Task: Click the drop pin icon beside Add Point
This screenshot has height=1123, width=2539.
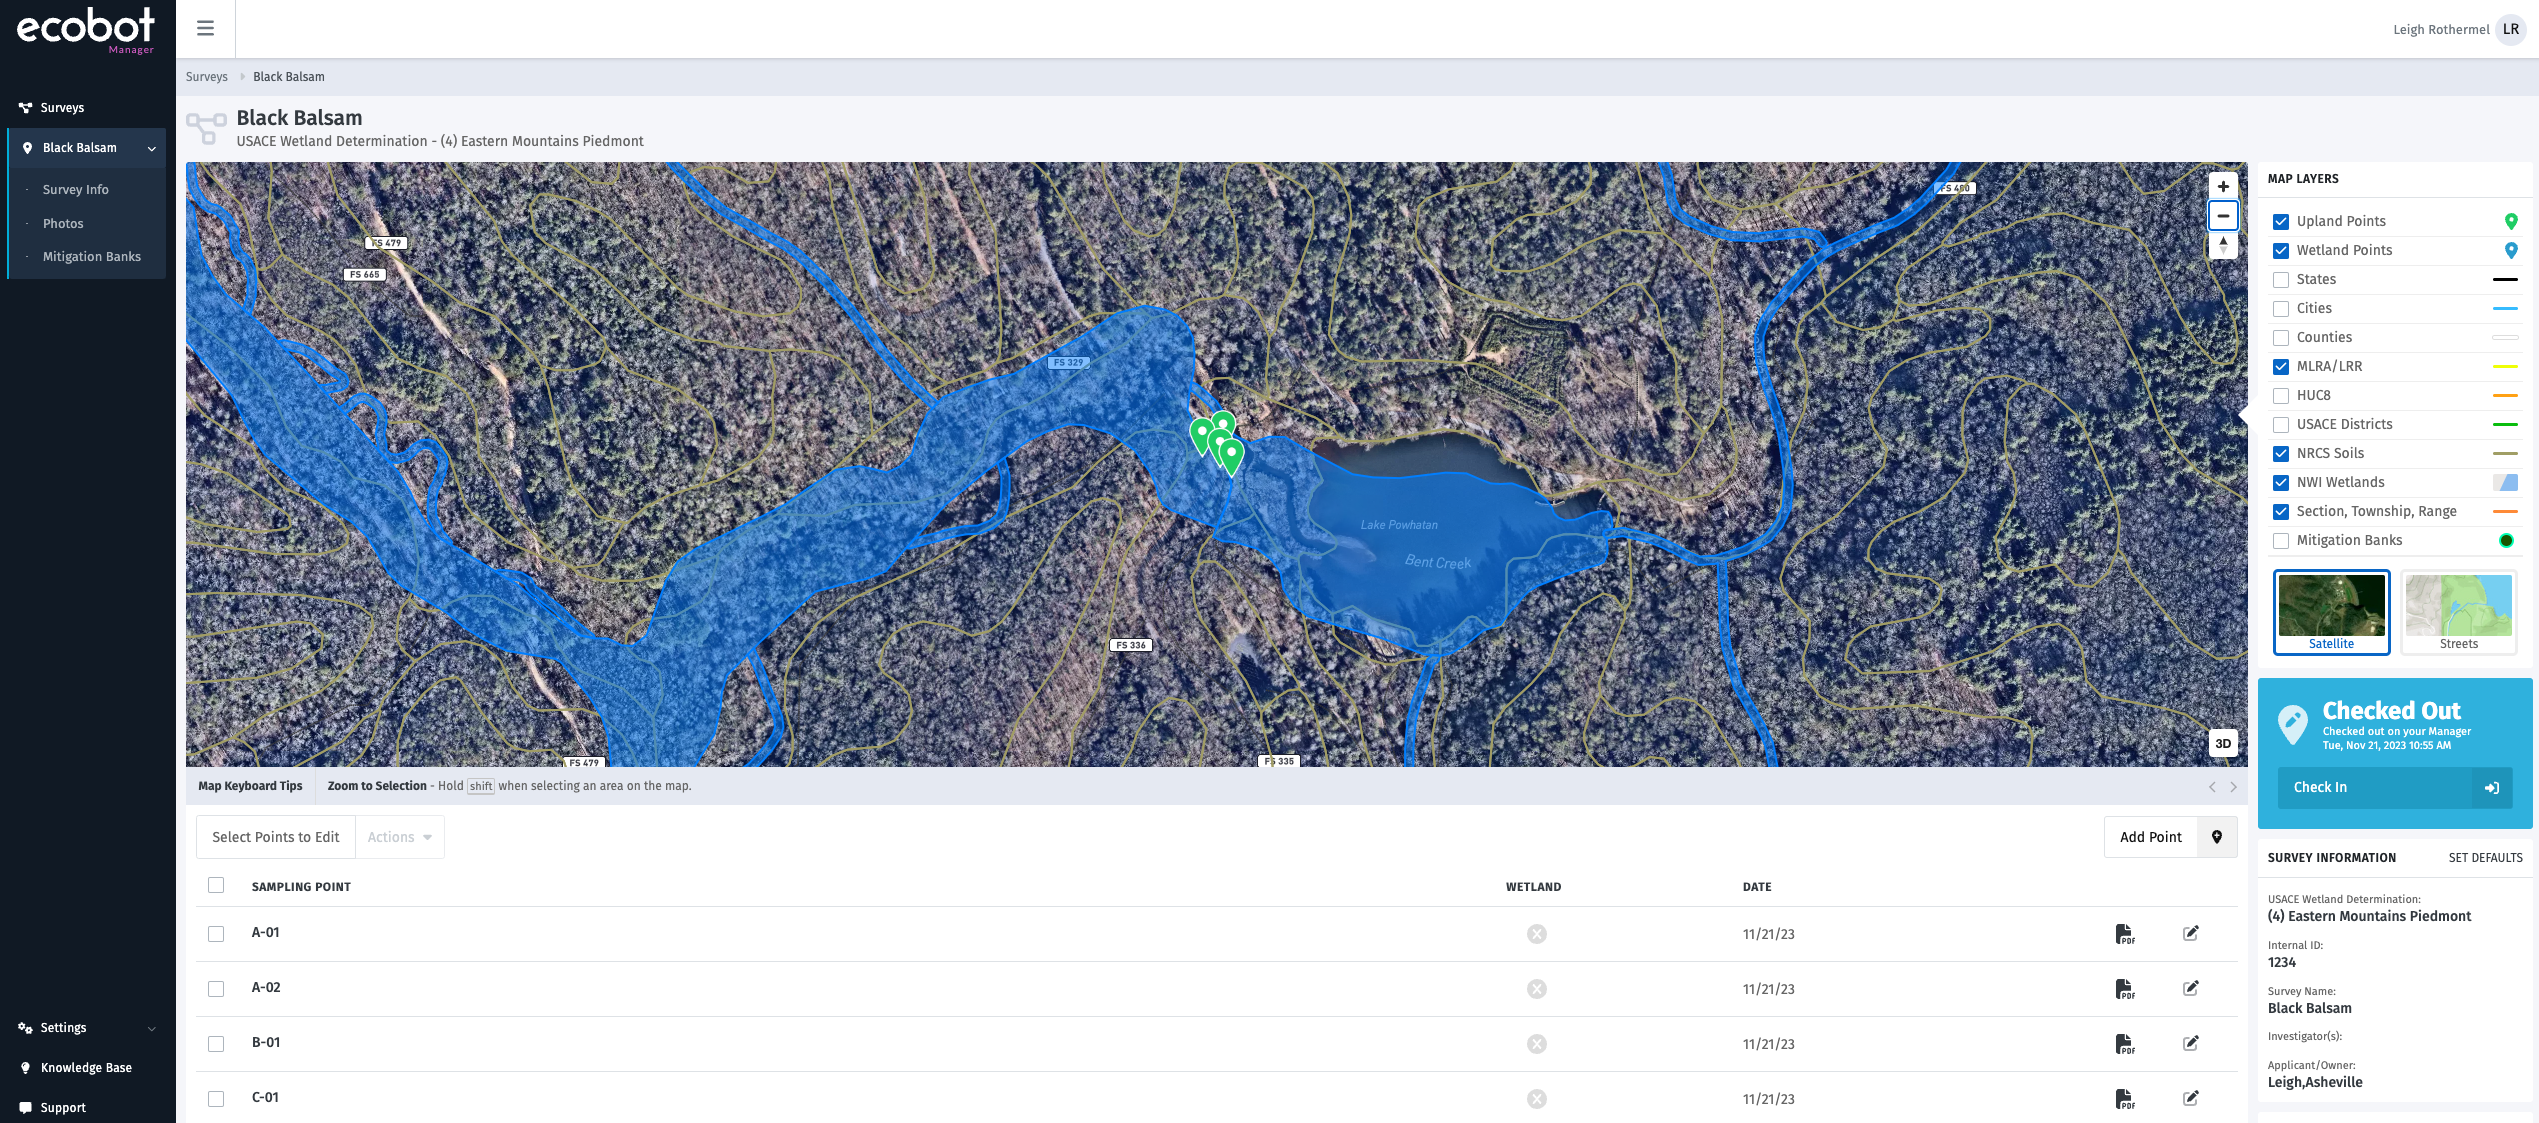Action: pos(2217,837)
